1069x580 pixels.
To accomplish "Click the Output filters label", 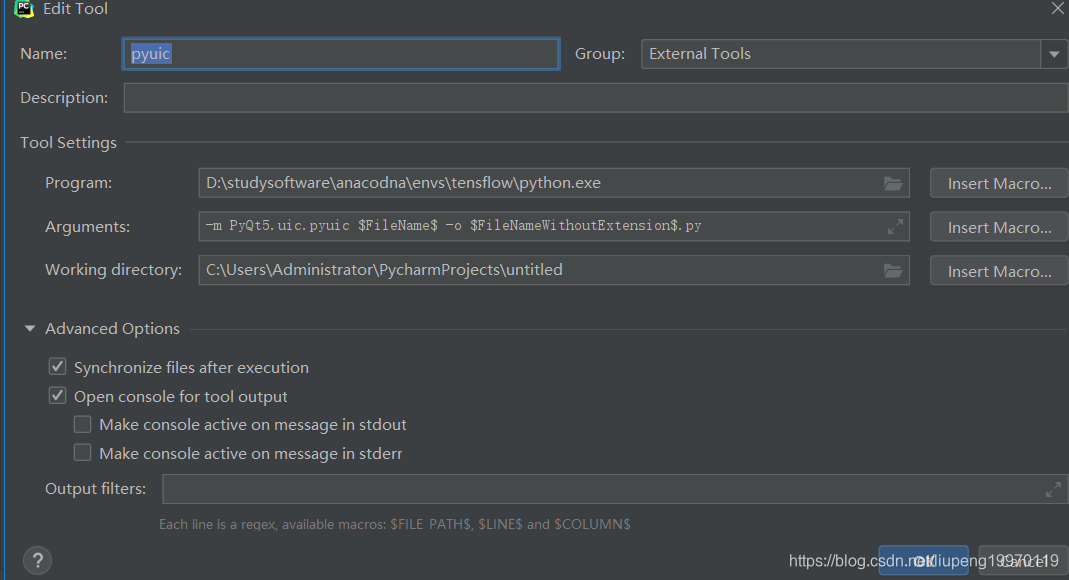I will pos(95,489).
